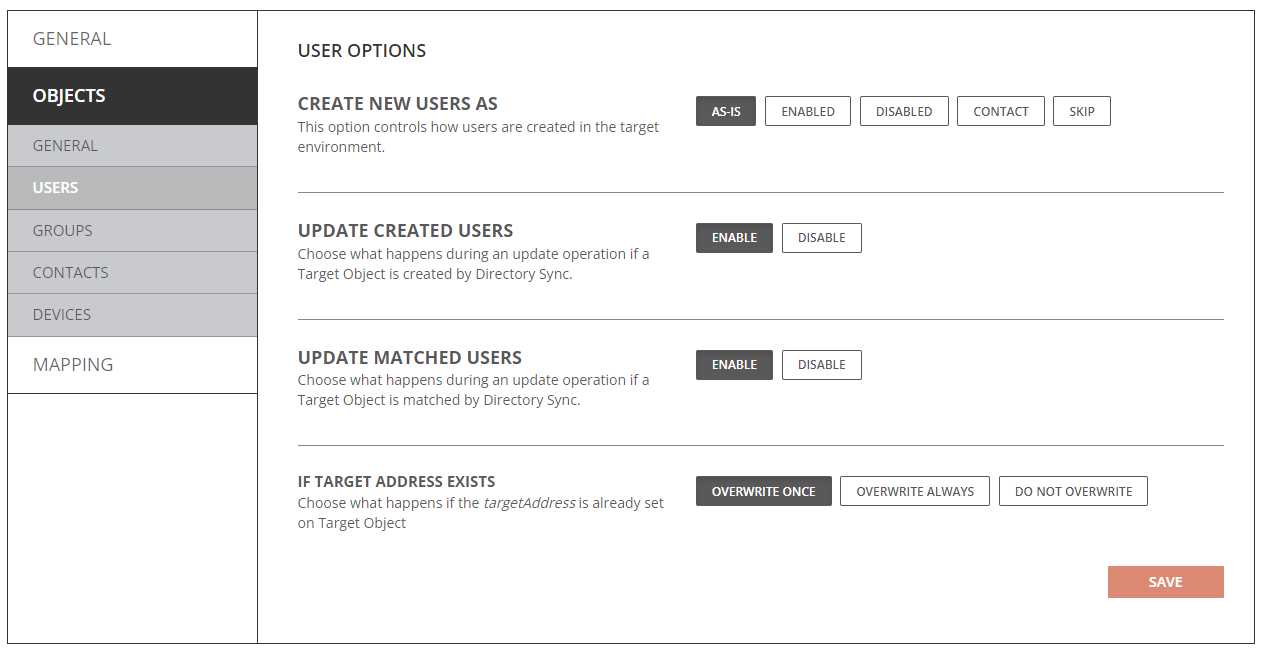Click the SAVE button

coord(1165,582)
